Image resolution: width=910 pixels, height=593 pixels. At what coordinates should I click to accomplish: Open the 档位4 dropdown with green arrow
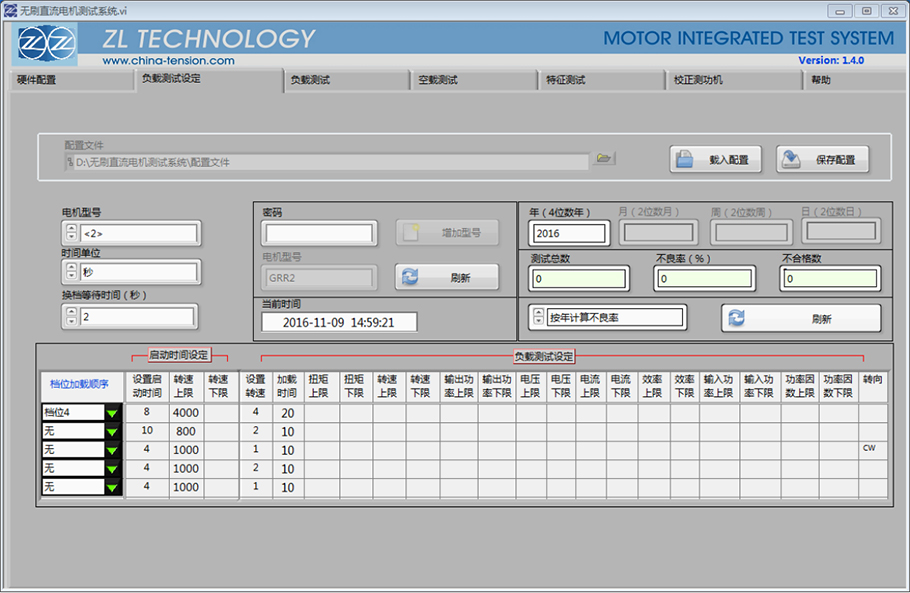coord(112,413)
